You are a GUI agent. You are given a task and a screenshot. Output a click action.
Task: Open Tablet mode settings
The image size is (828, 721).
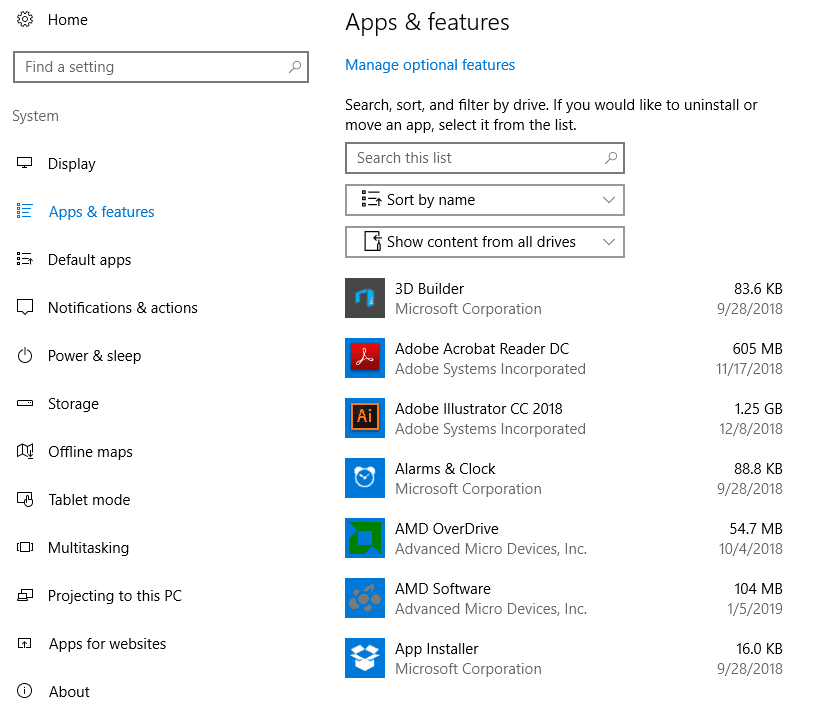[89, 500]
